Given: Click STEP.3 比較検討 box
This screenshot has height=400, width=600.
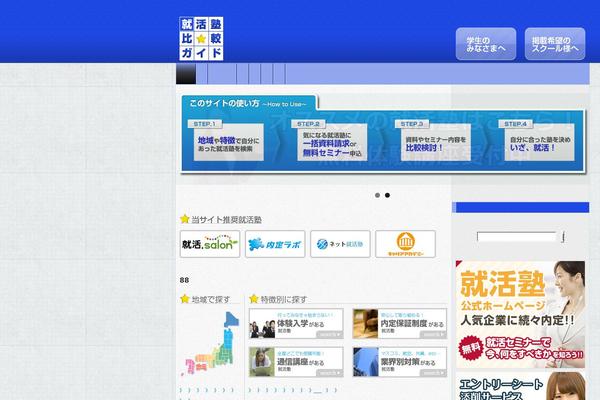Looking at the screenshot, I should (x=436, y=142).
